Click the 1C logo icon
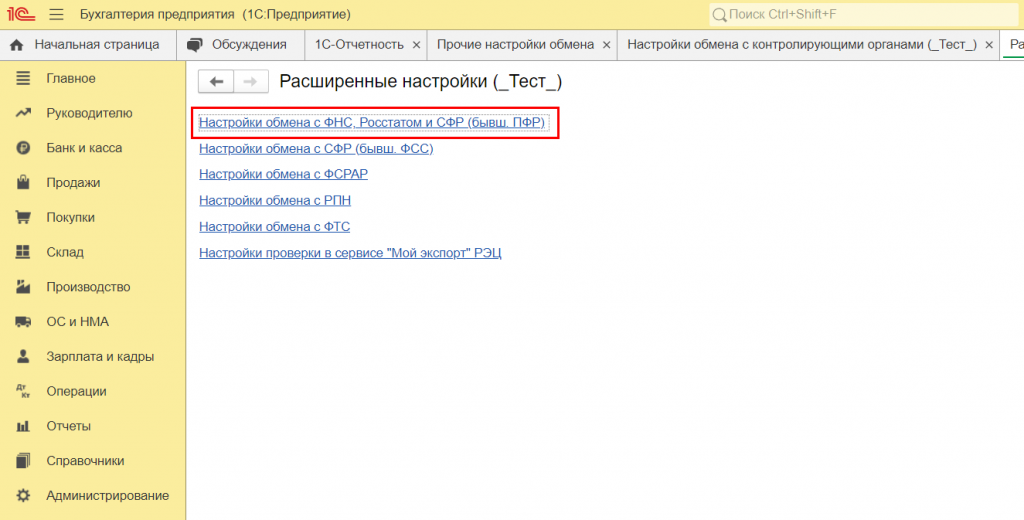The width and height of the screenshot is (1024, 520). pyautogui.click(x=22, y=14)
